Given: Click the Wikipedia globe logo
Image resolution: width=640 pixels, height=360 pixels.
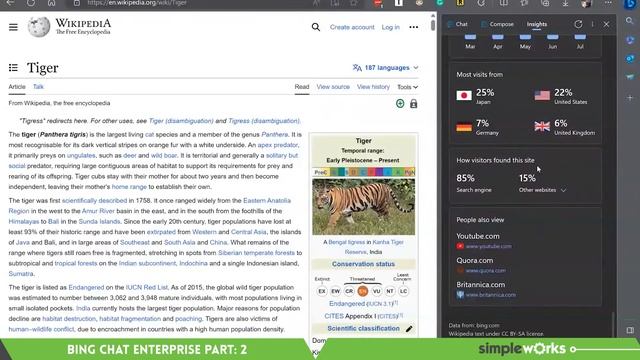Looking at the screenshot, I should tap(39, 27).
